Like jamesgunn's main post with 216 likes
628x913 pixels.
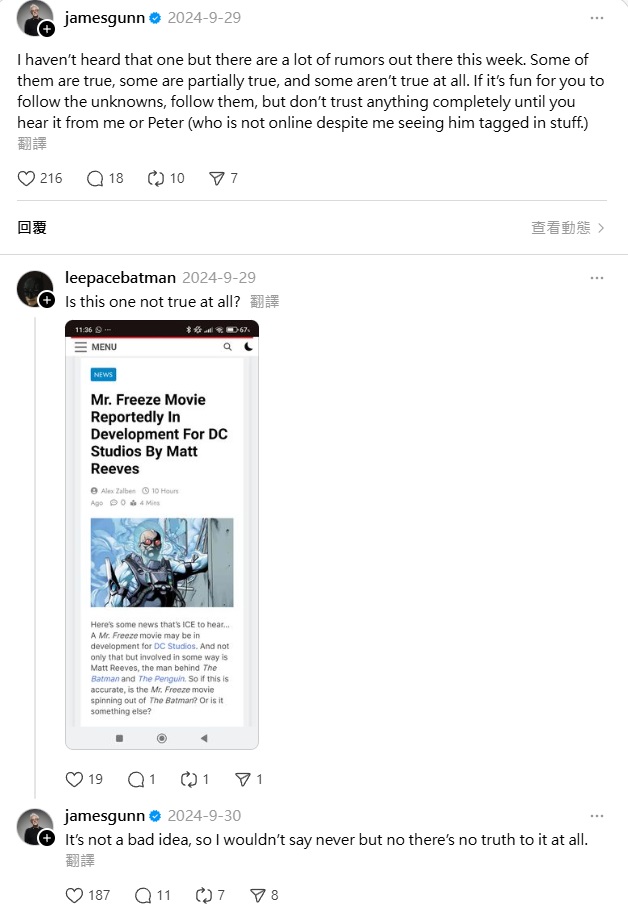tap(26, 178)
